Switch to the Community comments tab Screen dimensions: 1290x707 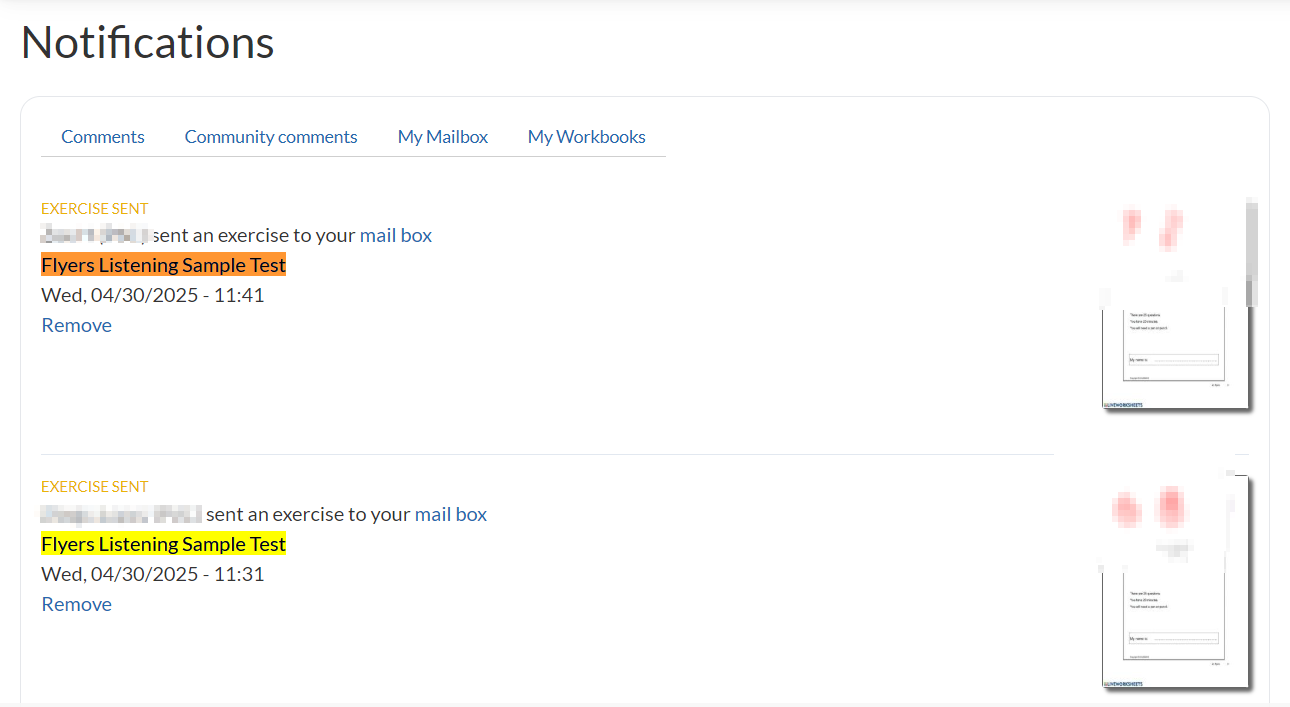[271, 137]
